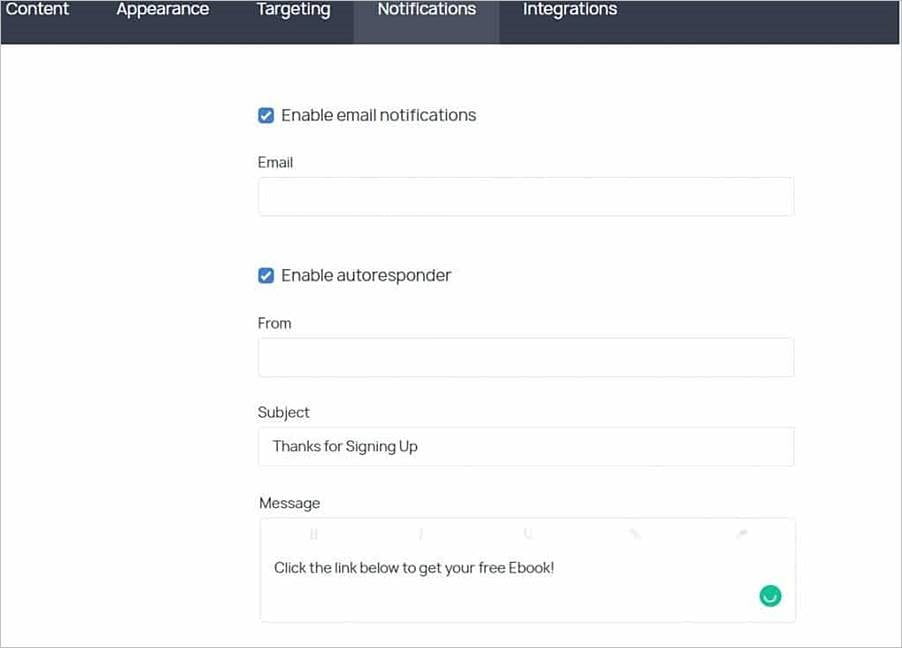Focus the Email input field
902x648 pixels.
[526, 197]
